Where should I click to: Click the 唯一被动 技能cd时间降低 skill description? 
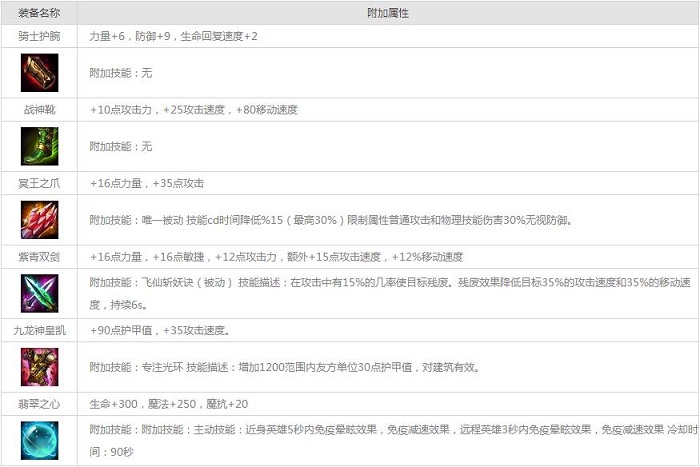331,220
